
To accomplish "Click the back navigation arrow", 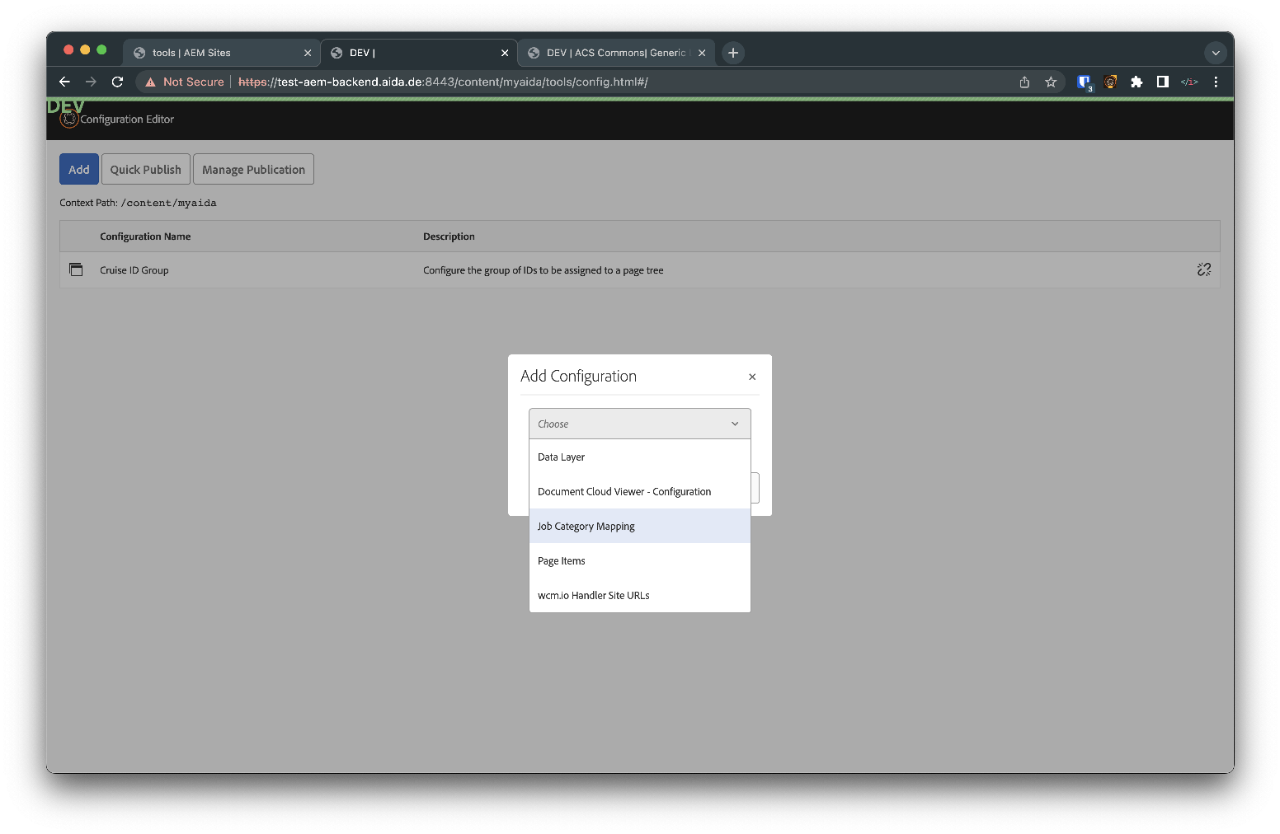I will pyautogui.click(x=64, y=82).
